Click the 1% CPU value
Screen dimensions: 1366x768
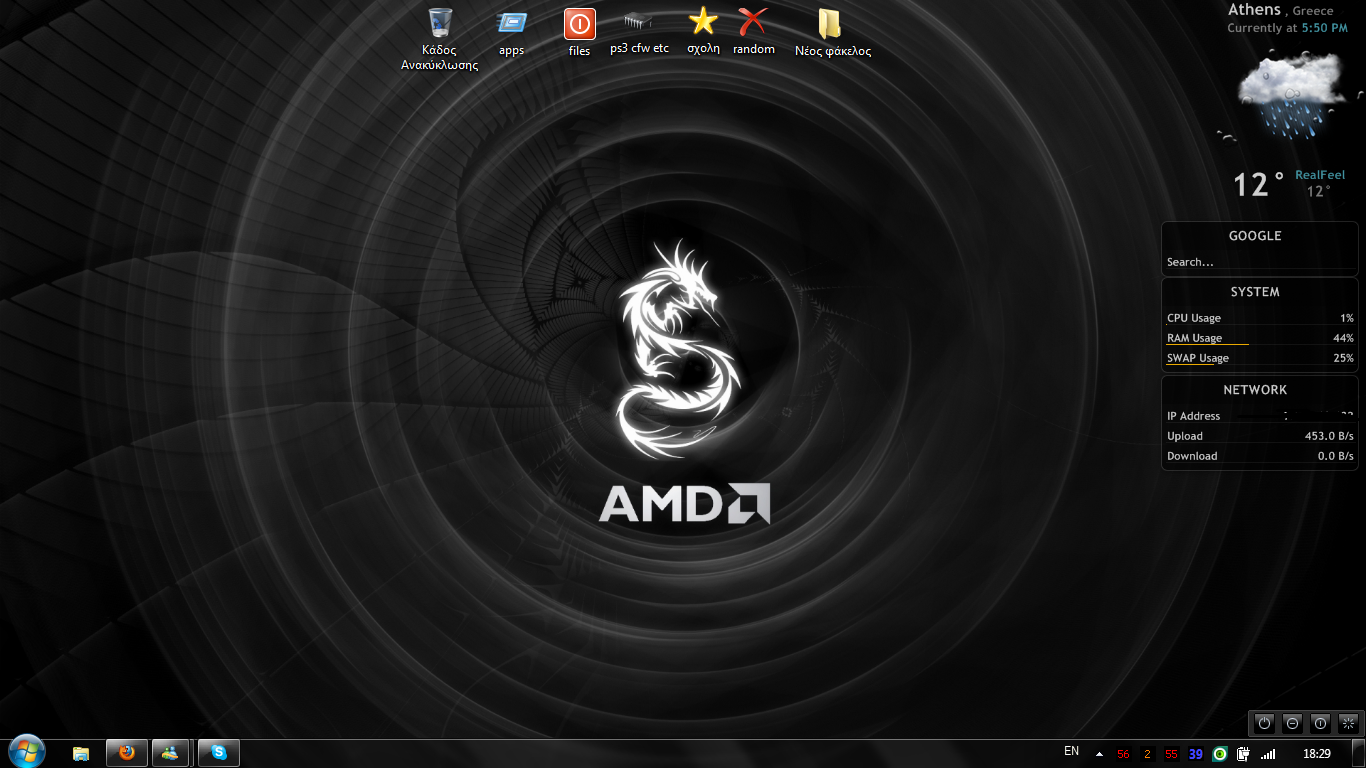tap(1347, 318)
